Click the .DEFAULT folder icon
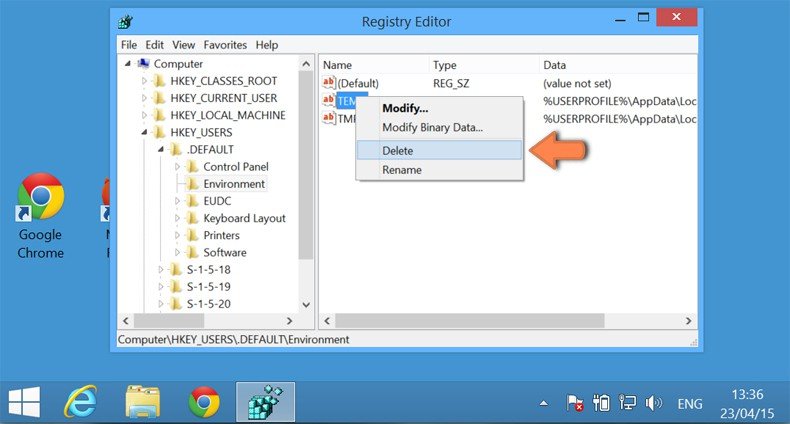Viewport: 790px width, 424px height. click(176, 149)
